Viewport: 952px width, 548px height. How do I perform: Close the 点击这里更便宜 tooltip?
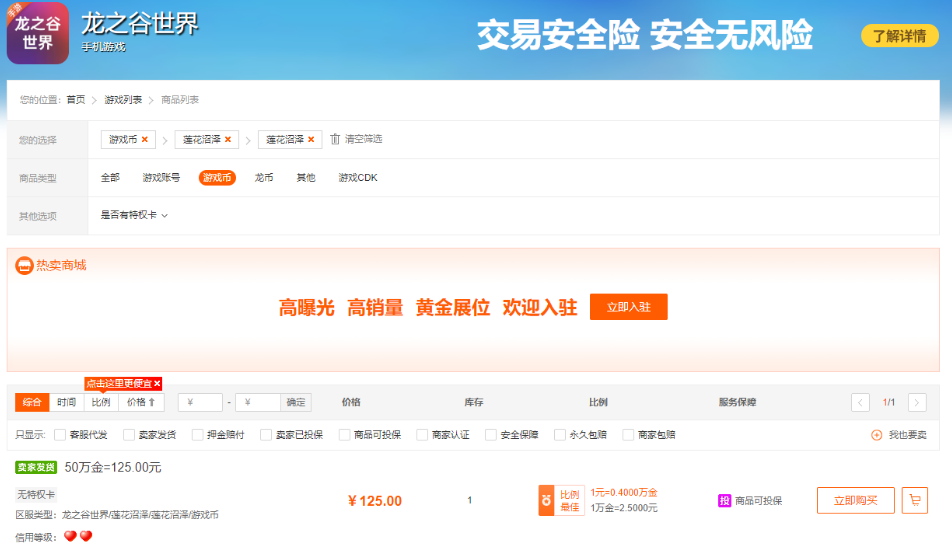(157, 384)
